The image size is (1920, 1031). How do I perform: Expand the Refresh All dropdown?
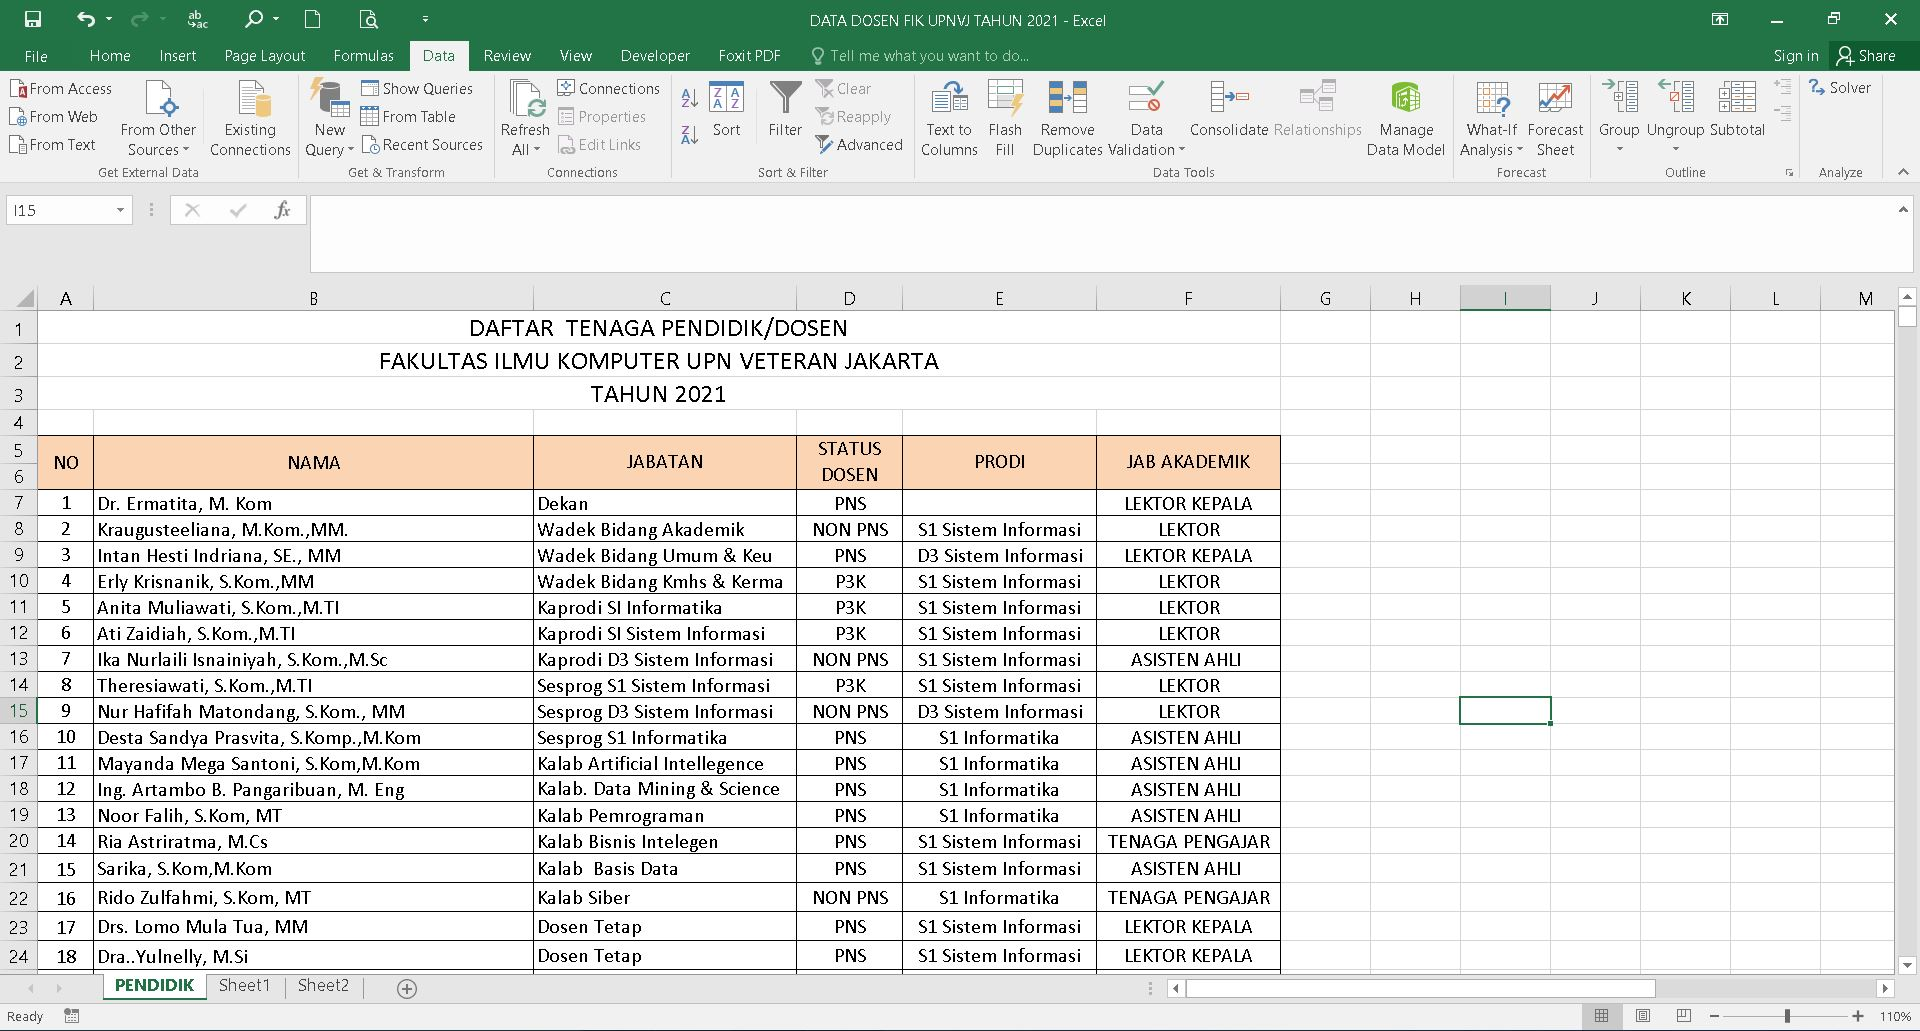537,150
